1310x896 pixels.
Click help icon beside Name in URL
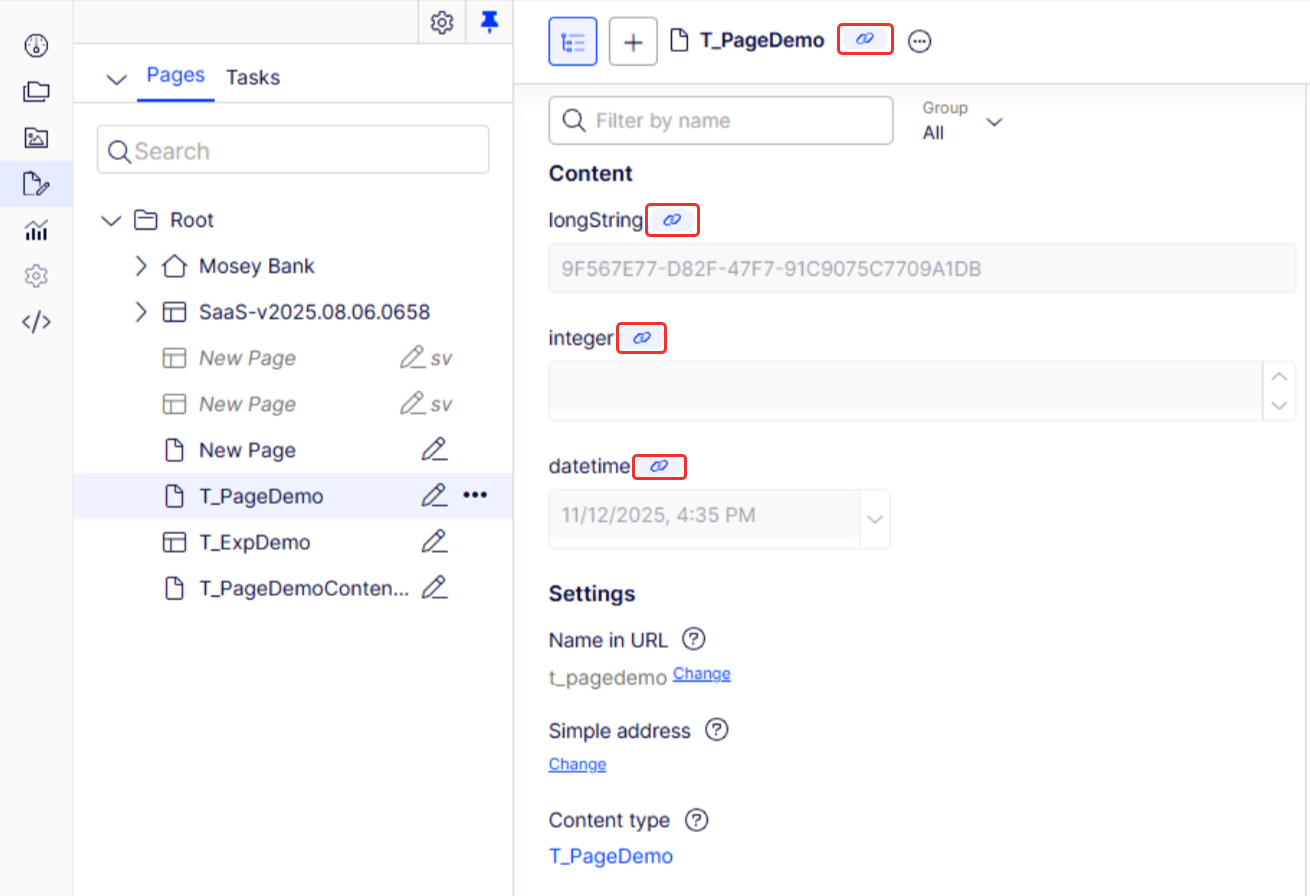(x=694, y=638)
